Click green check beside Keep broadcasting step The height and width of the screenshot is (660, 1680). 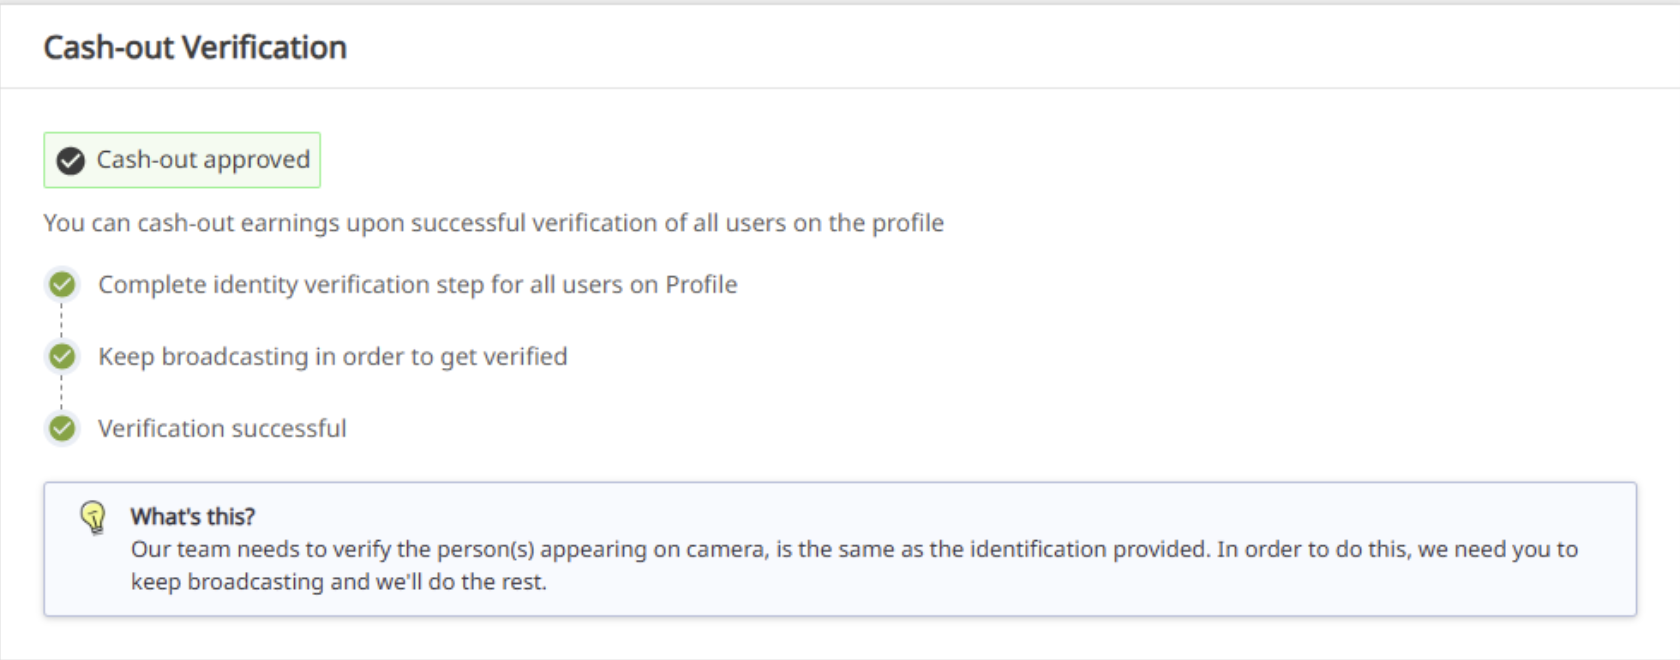click(62, 356)
